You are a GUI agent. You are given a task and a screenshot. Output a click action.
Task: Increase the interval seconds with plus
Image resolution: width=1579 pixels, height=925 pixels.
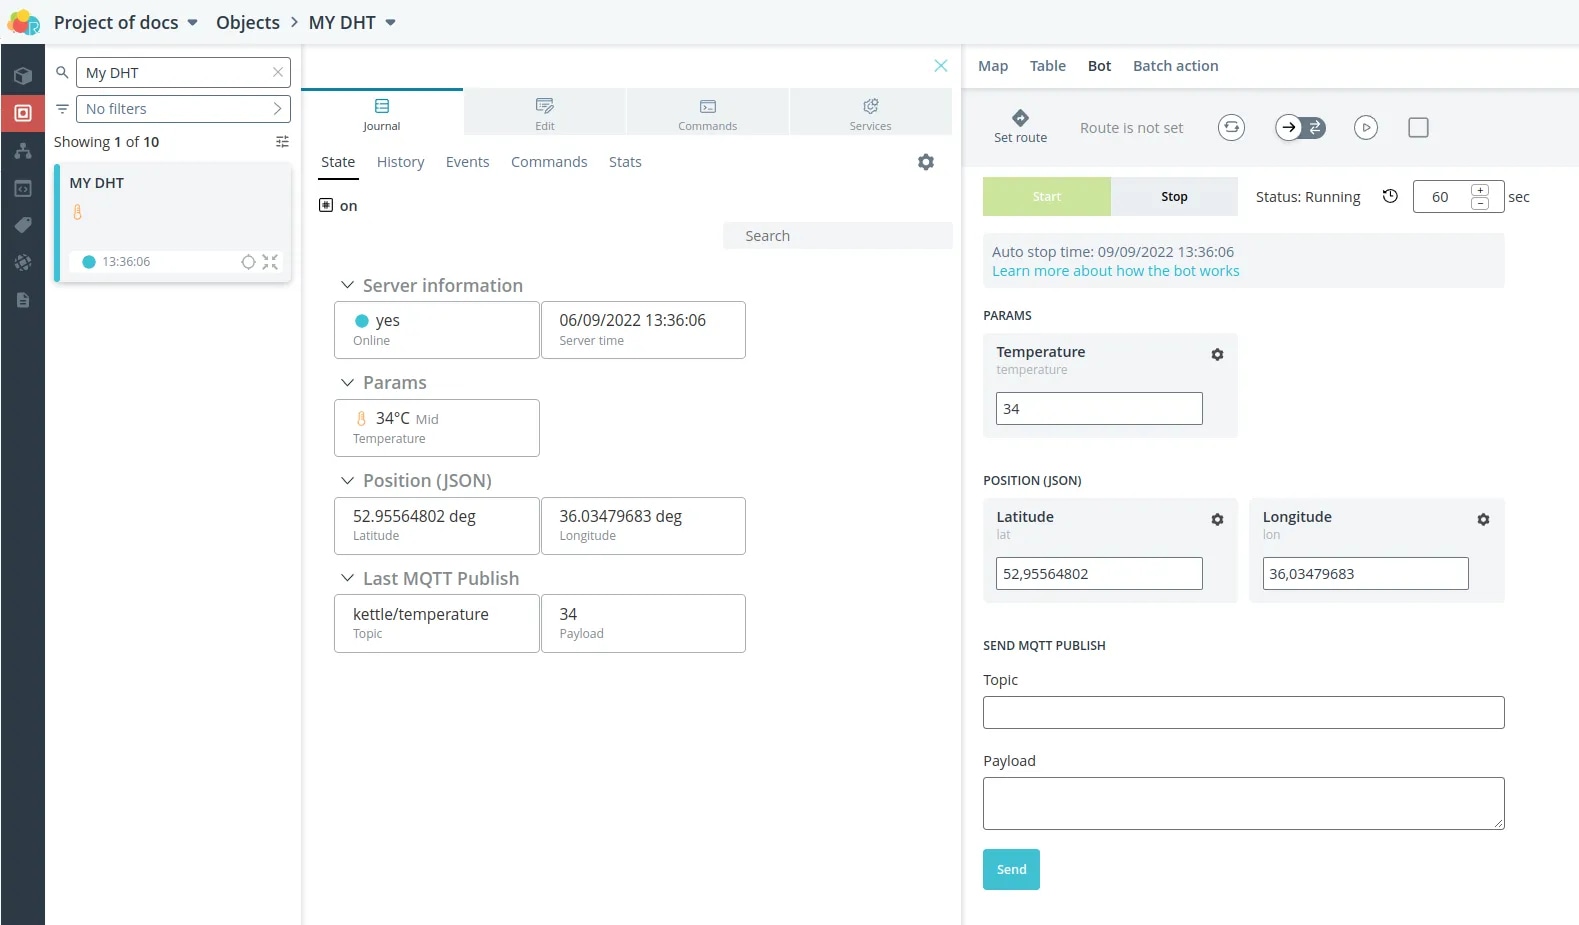[1480, 190]
